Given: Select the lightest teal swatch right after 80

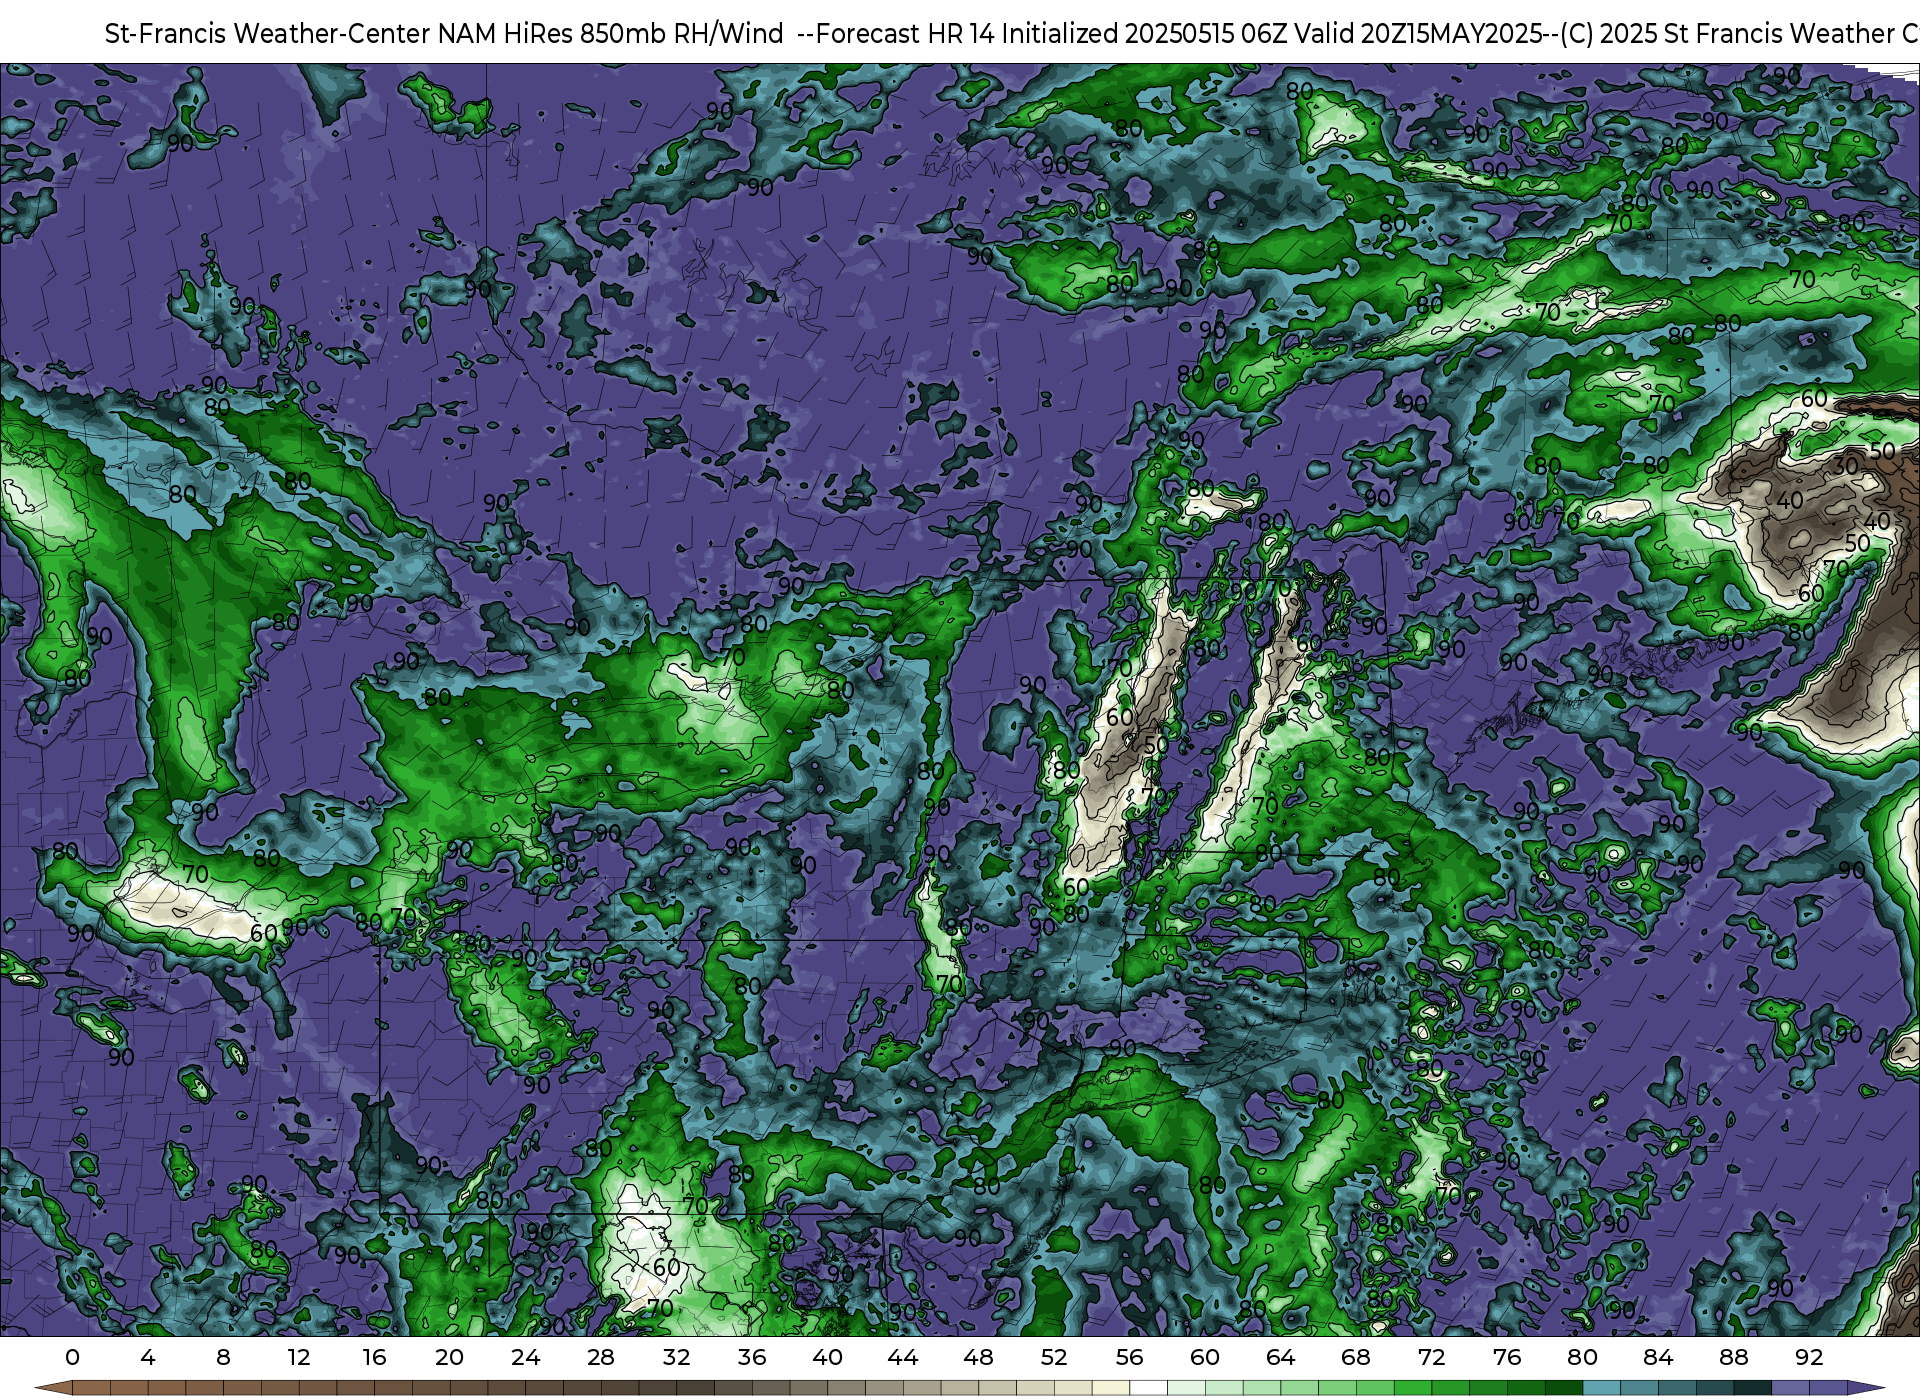Looking at the screenshot, I should coord(1601,1388).
